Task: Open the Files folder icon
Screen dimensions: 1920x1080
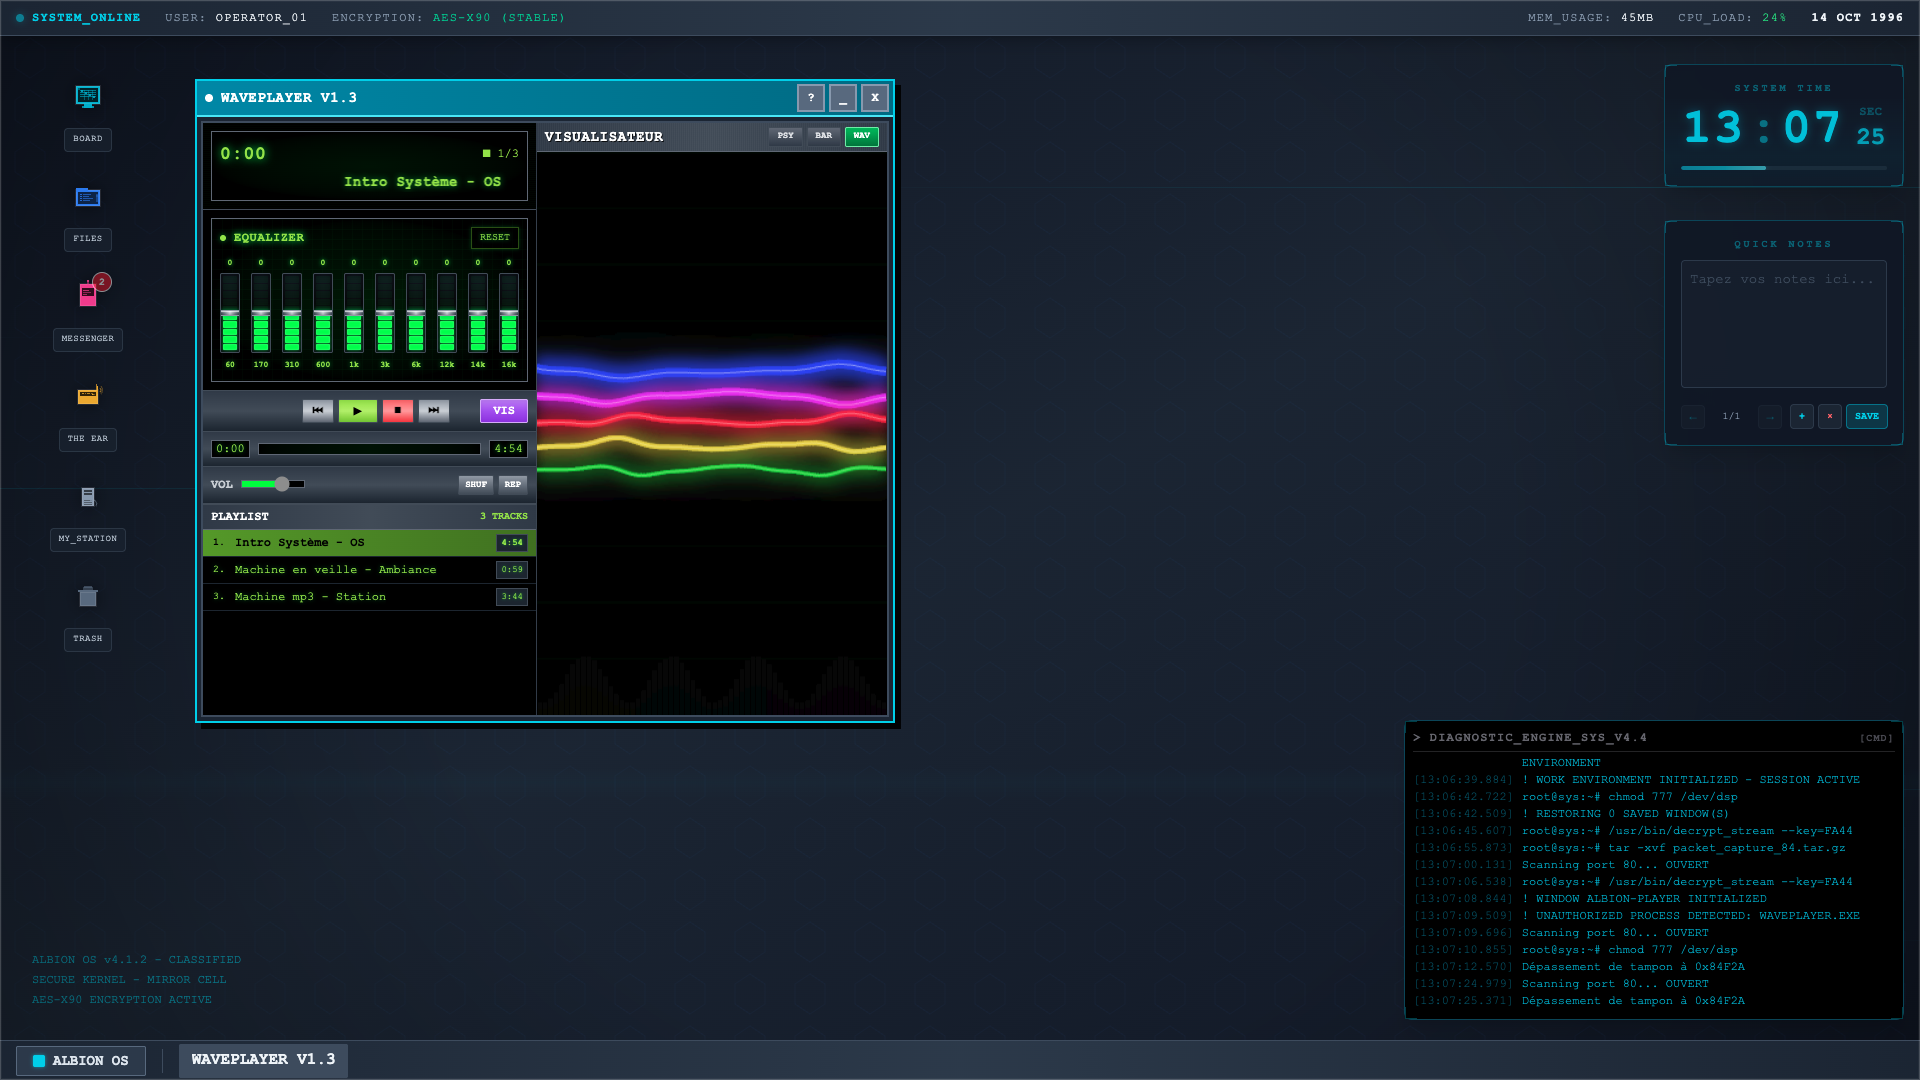Action: 88,197
